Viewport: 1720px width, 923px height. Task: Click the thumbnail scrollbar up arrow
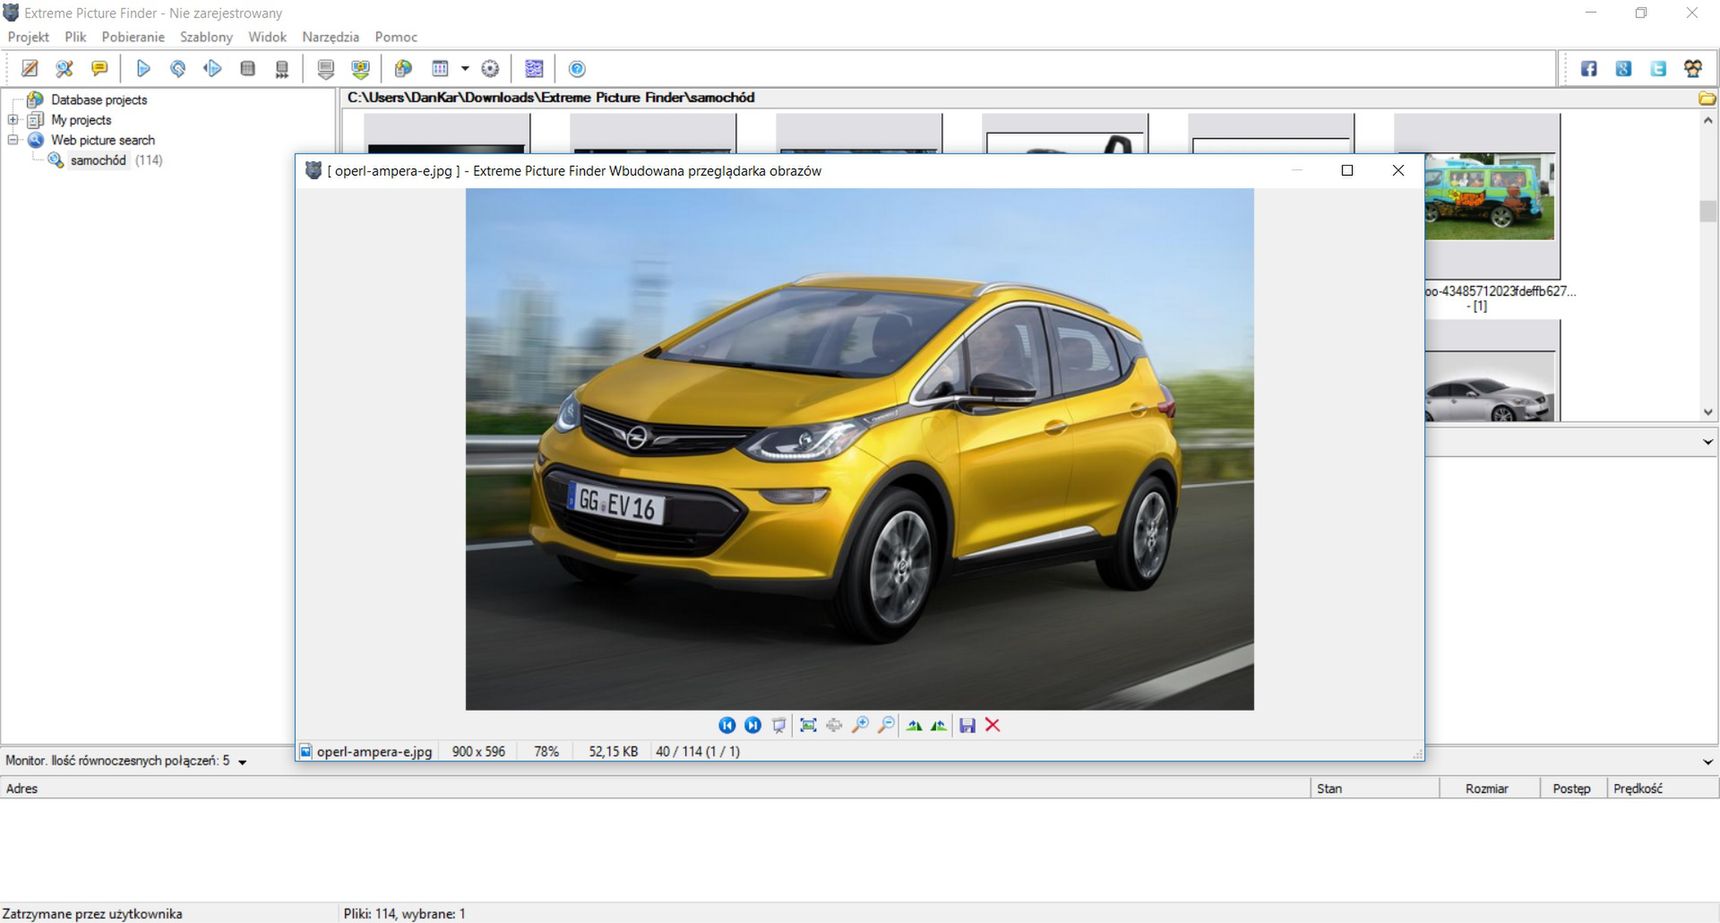point(1708,120)
